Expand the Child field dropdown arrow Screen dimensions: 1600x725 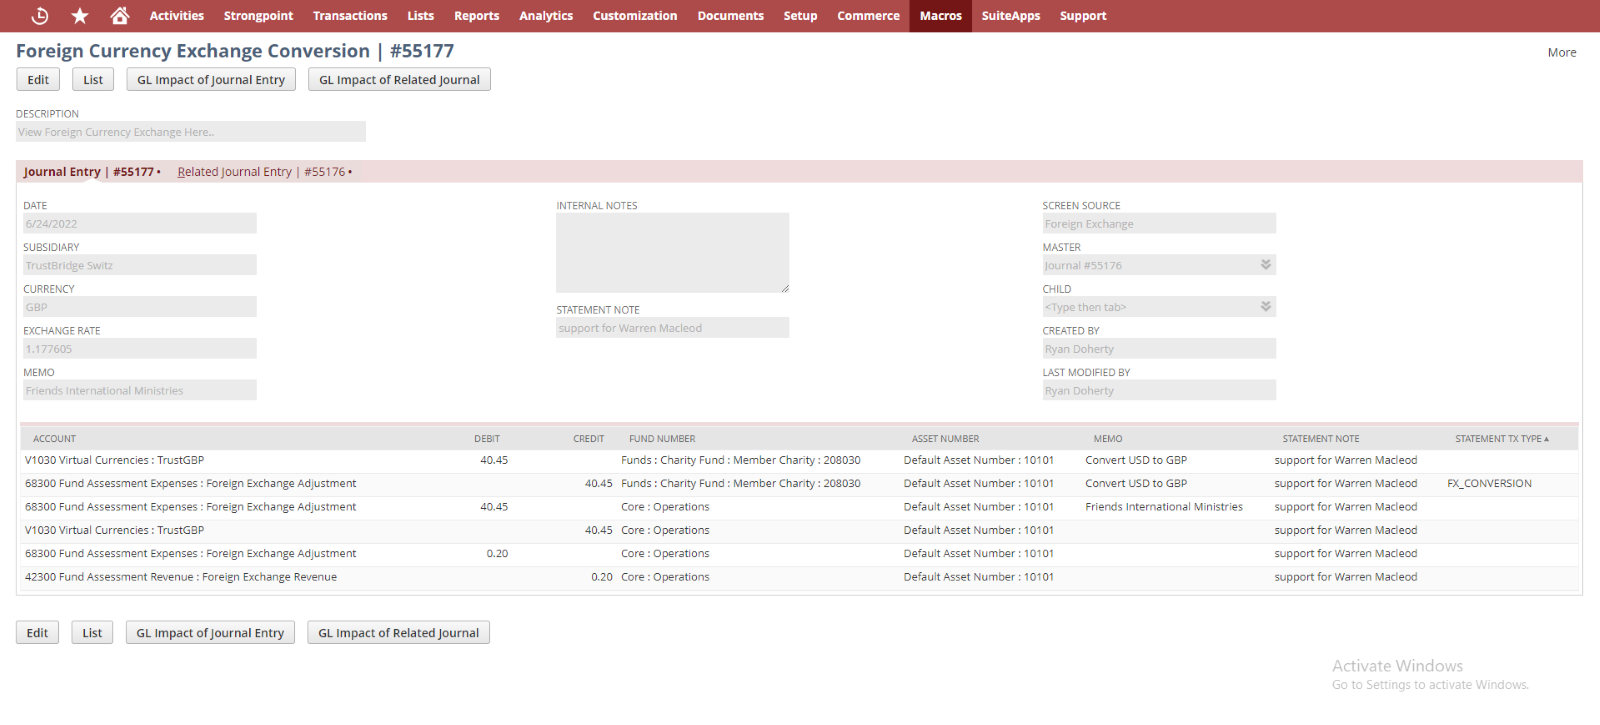pyautogui.click(x=1265, y=307)
